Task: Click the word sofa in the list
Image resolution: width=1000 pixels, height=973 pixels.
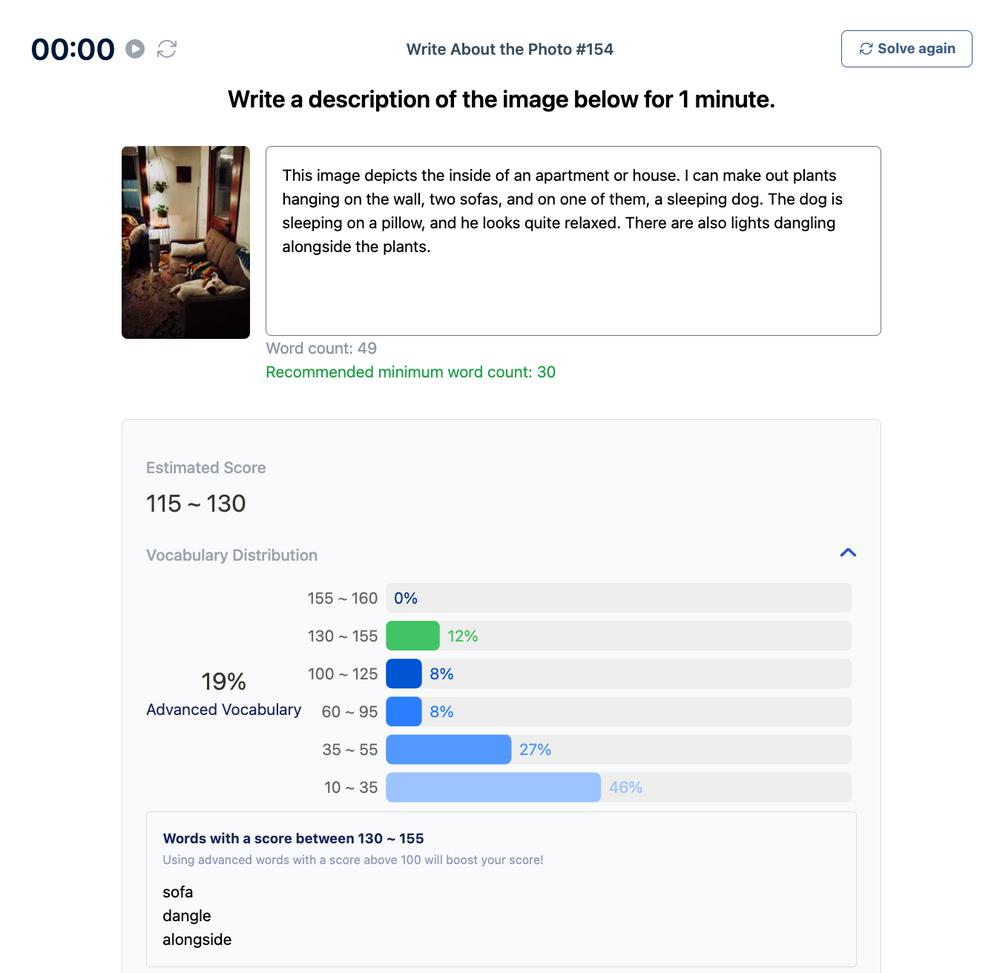Action: [178, 892]
